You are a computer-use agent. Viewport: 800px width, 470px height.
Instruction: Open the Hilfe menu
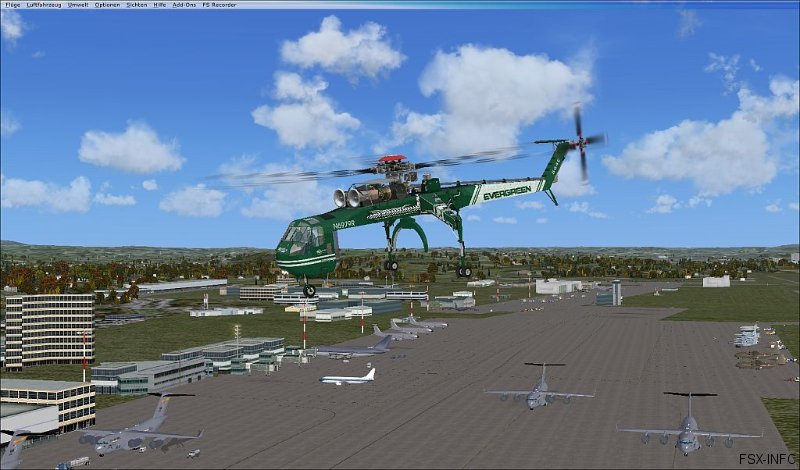(160, 5)
